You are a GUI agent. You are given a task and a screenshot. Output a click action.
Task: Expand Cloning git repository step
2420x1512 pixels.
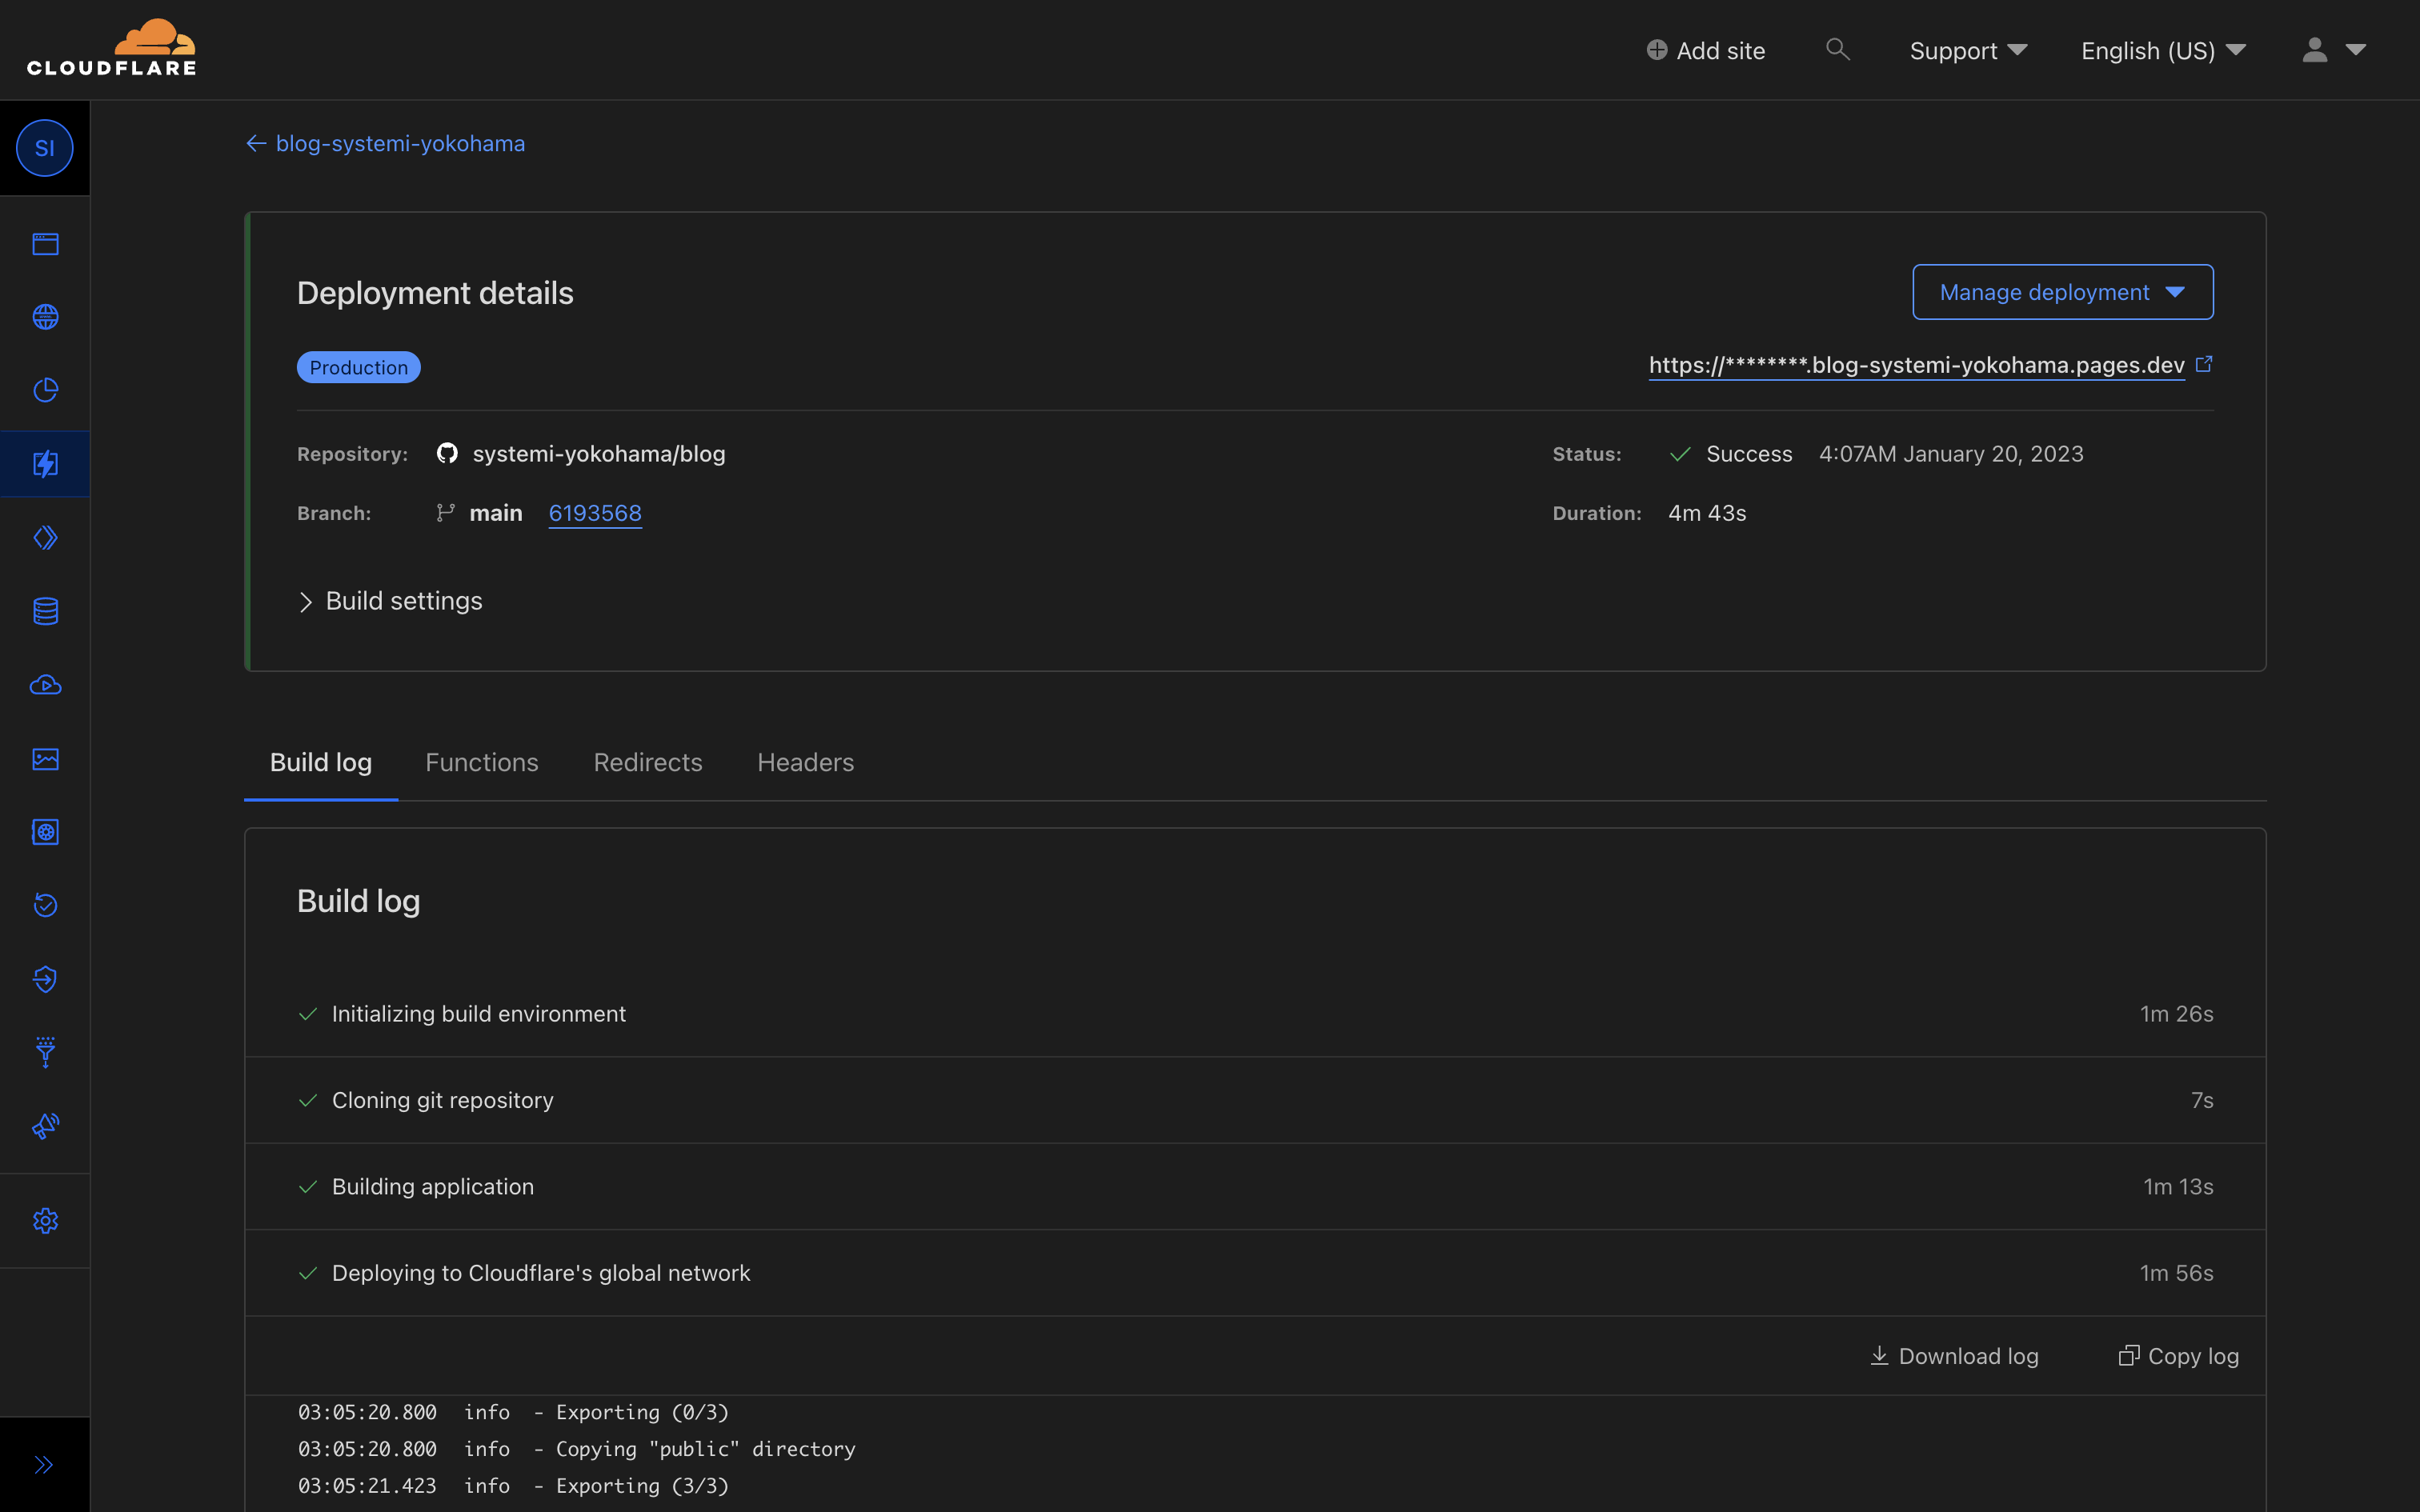click(x=1255, y=1100)
